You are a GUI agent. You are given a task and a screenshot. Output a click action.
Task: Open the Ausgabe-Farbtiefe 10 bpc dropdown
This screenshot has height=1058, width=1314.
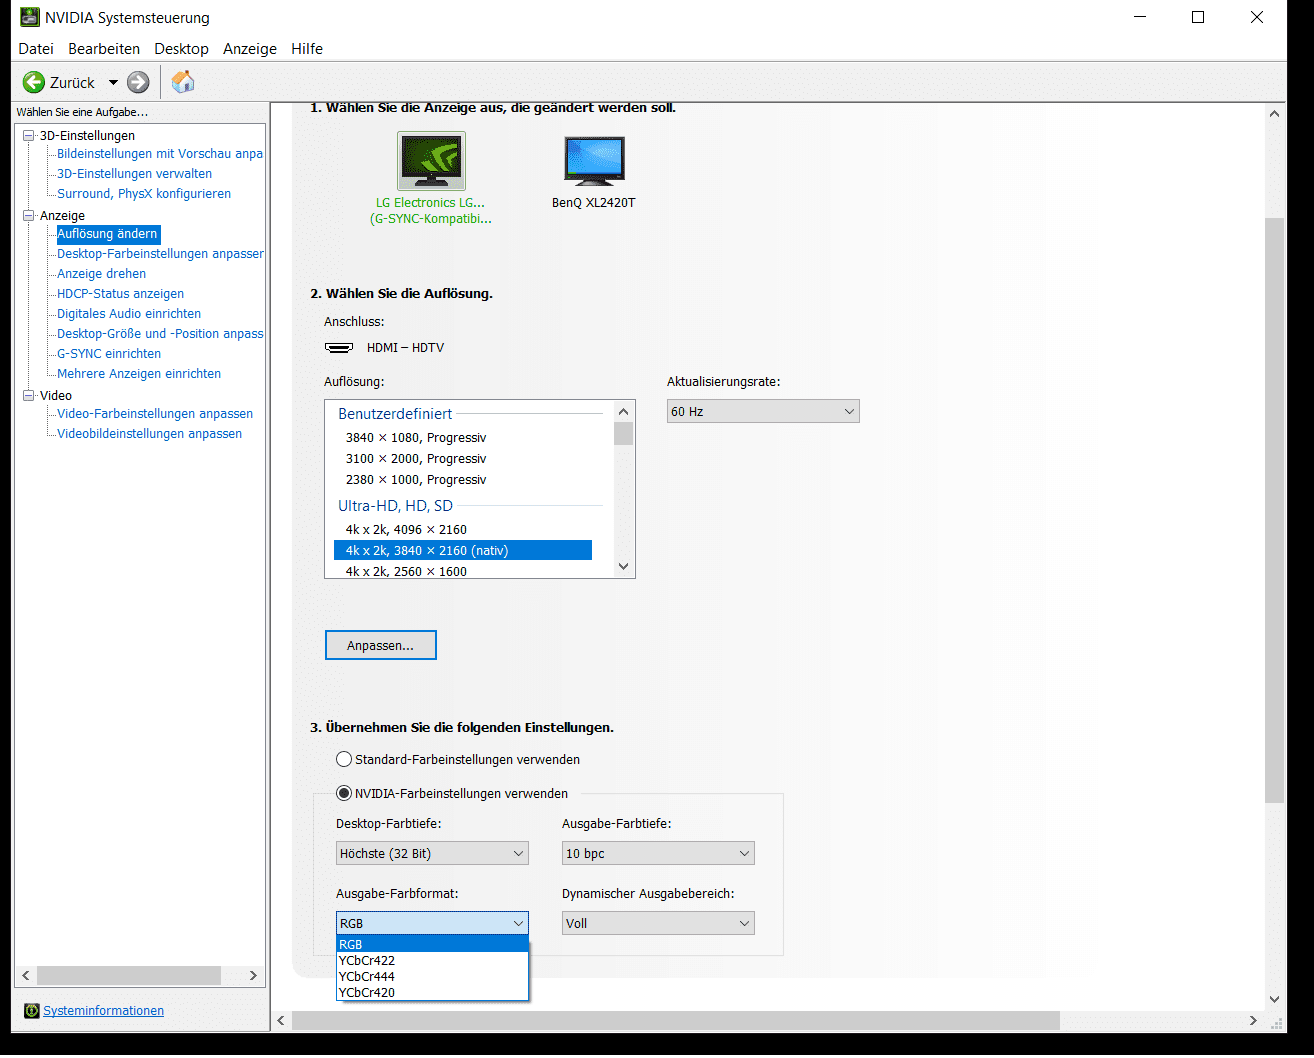point(658,854)
